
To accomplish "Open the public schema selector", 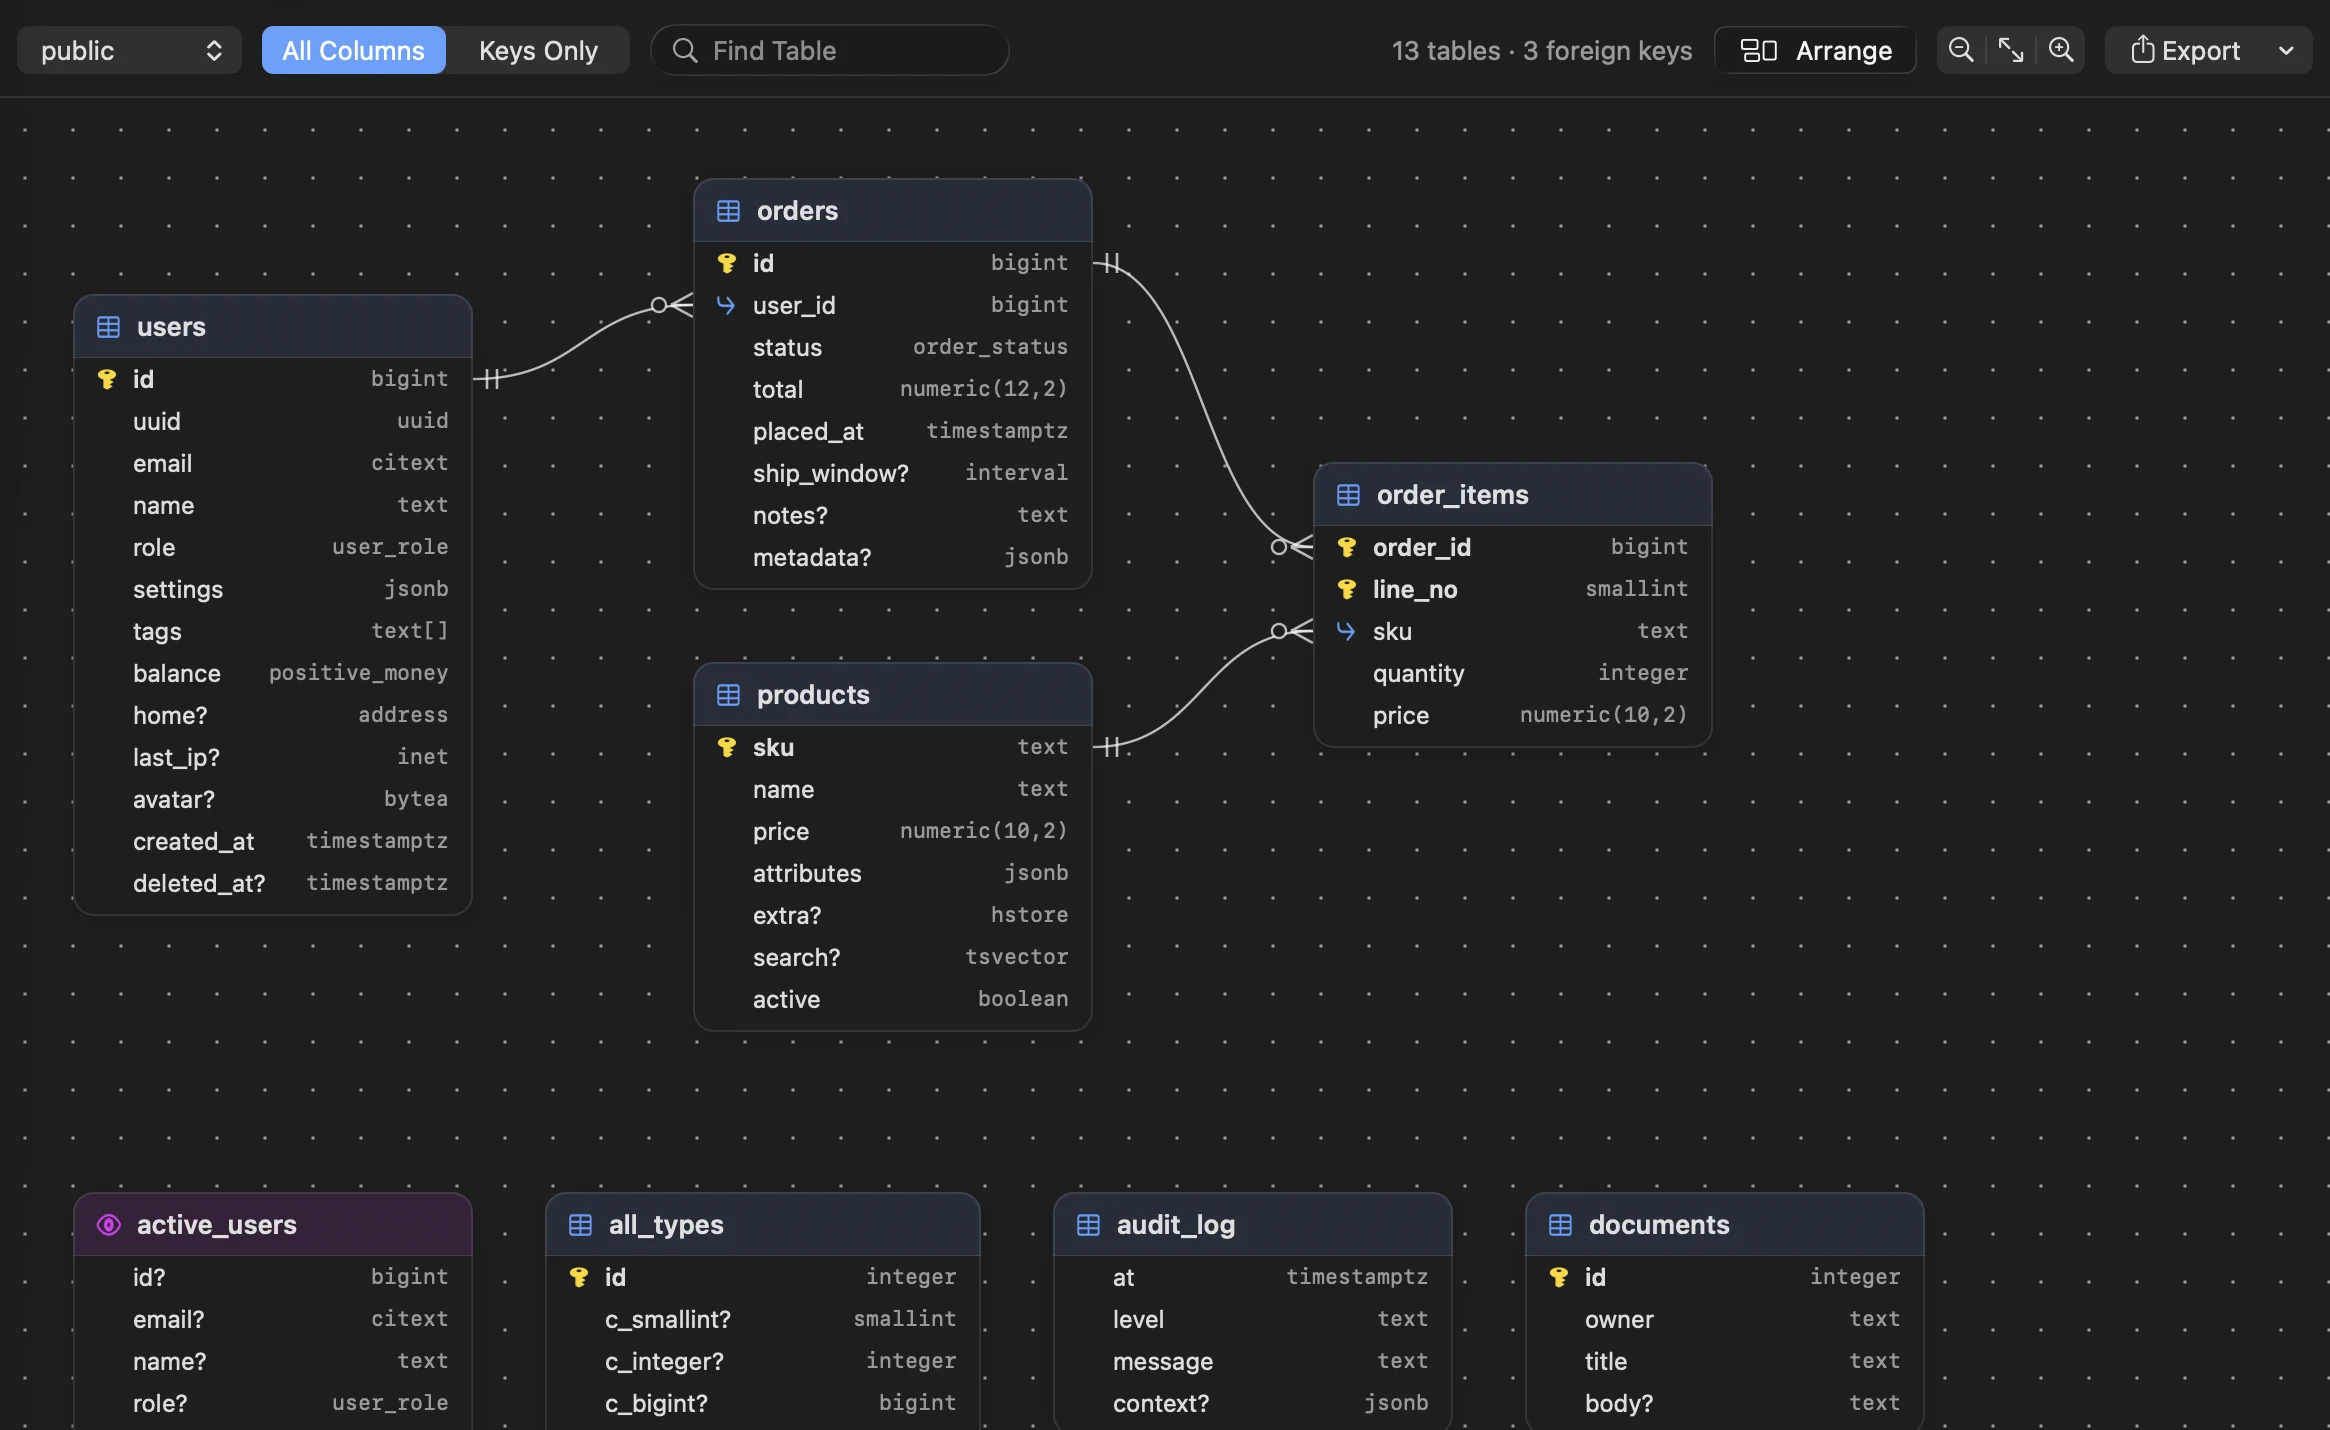I will 130,50.
